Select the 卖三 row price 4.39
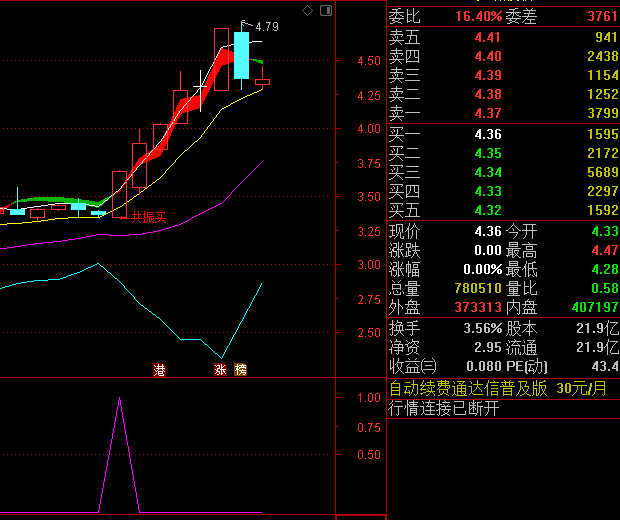 click(x=488, y=76)
